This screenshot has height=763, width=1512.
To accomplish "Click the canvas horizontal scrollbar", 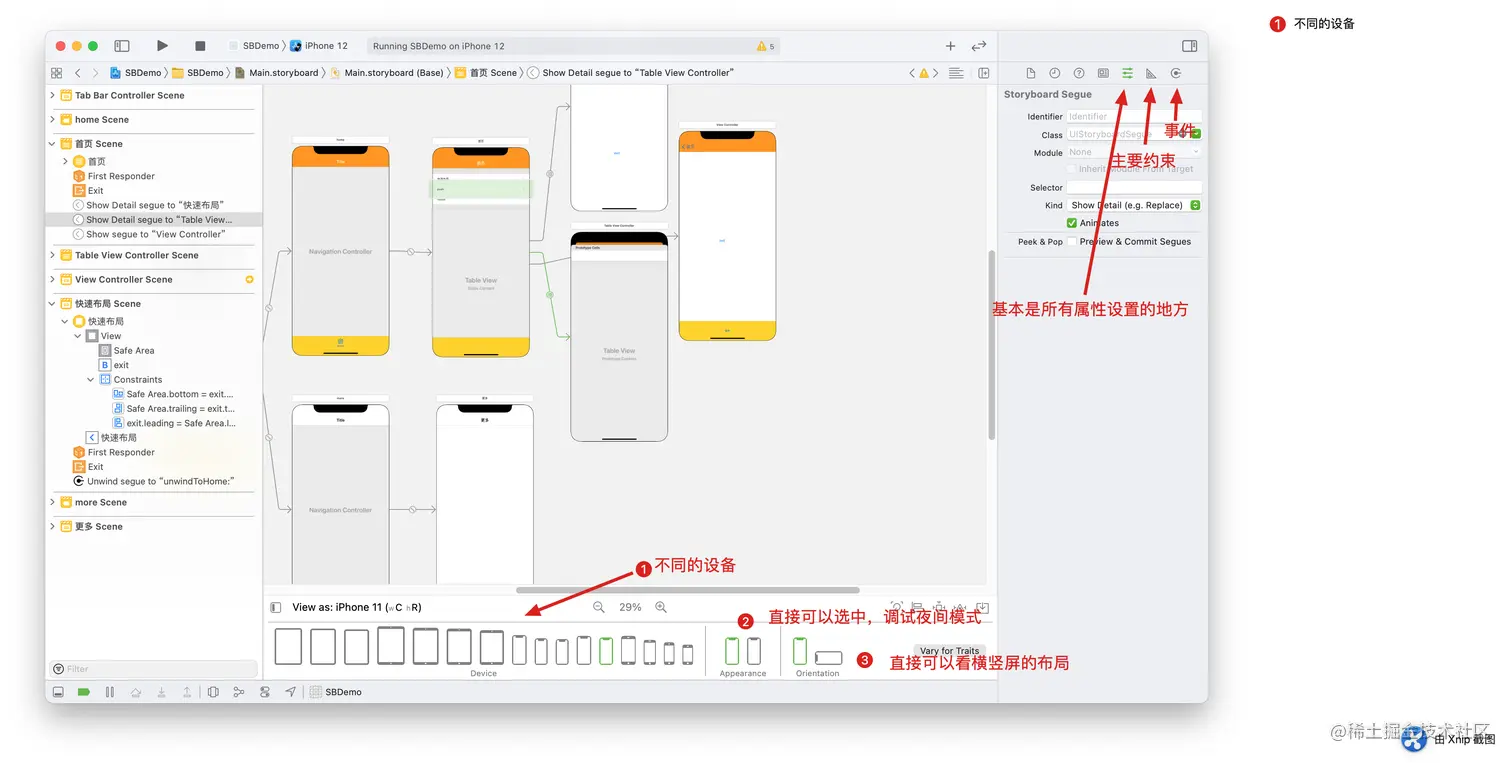I will 687,590.
